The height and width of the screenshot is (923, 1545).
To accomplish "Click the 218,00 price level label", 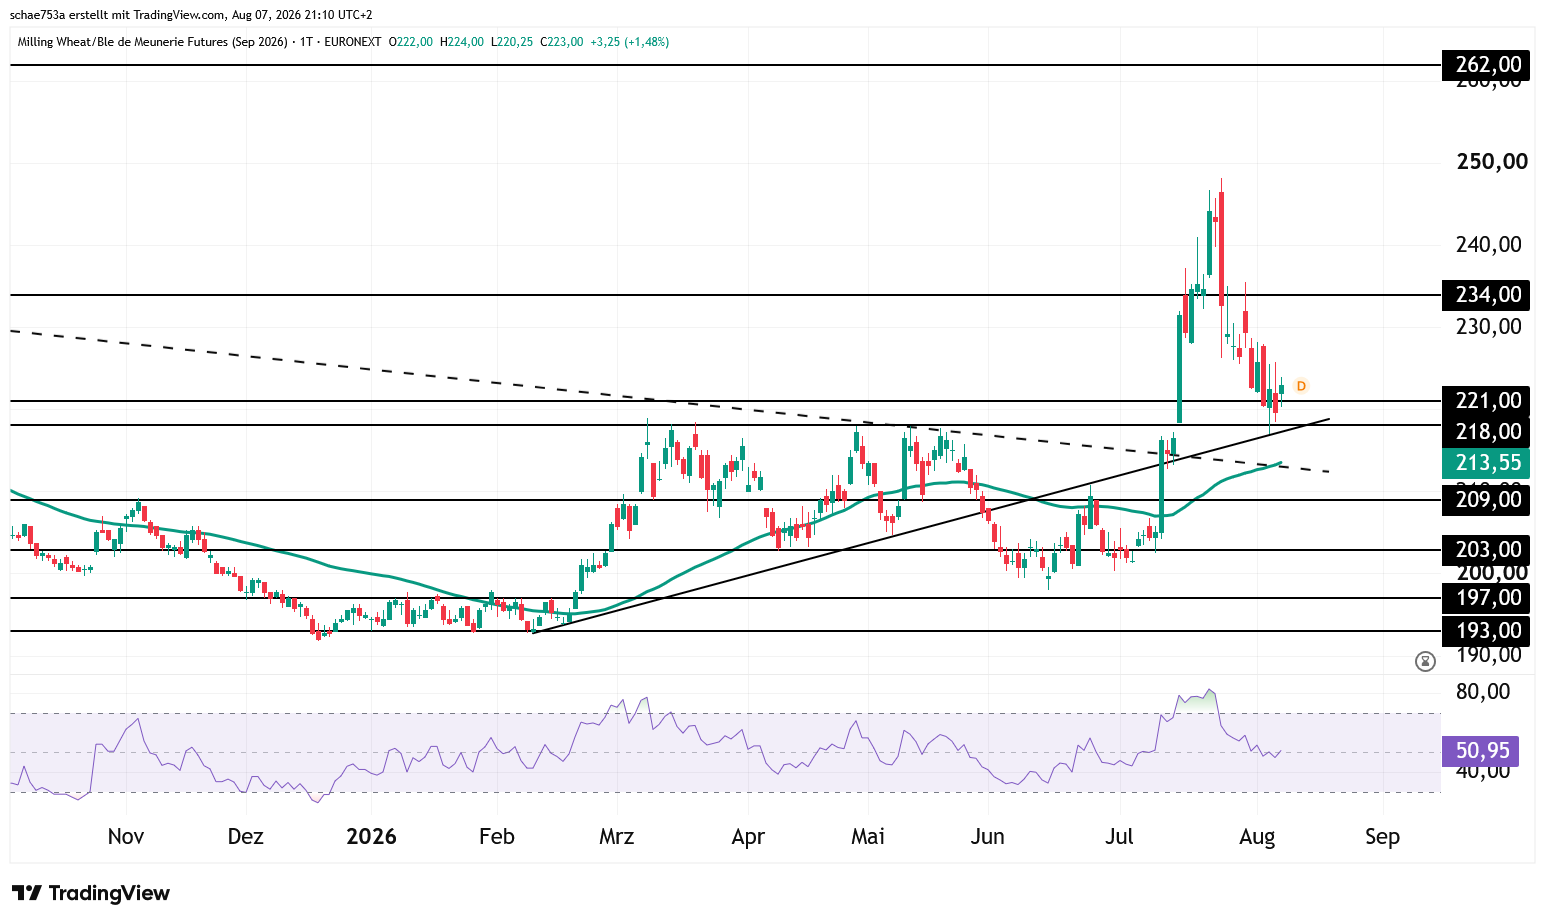I will (1487, 432).
